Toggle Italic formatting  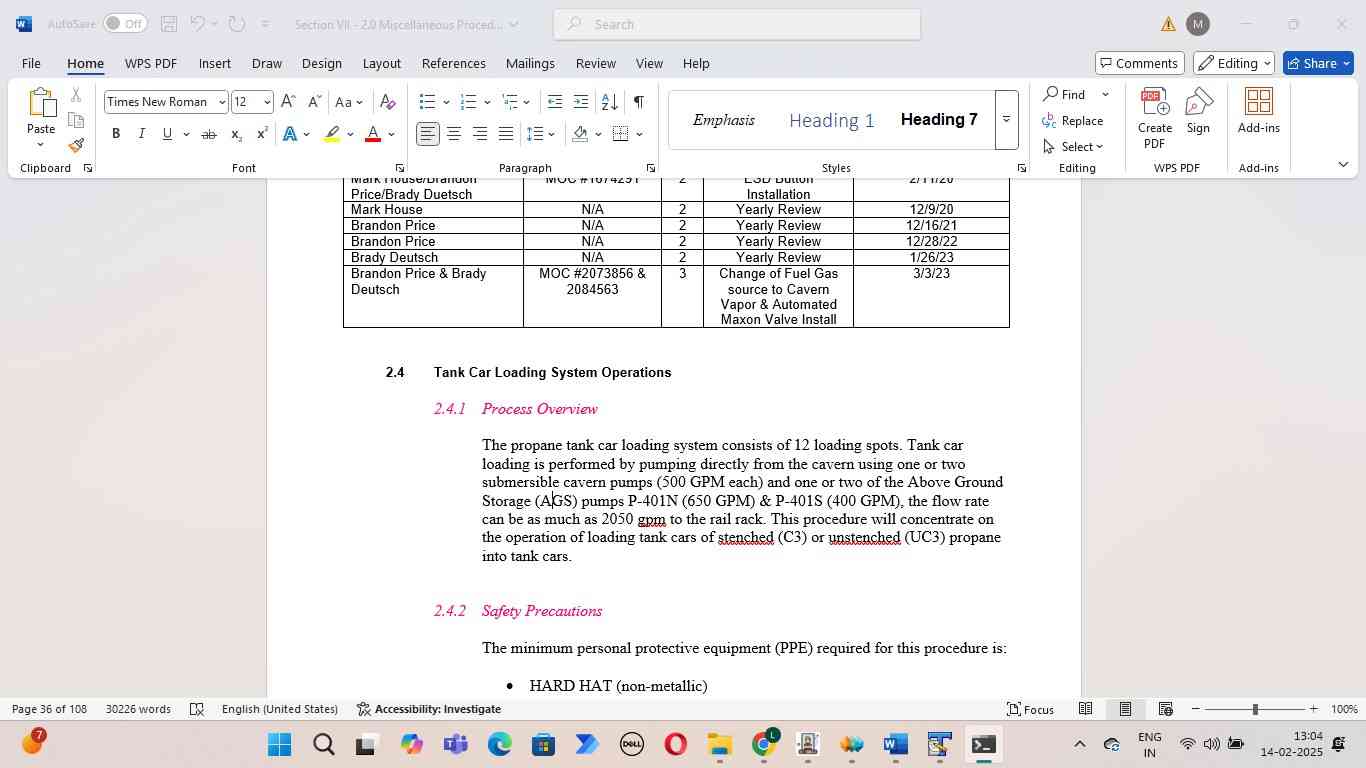tap(141, 134)
